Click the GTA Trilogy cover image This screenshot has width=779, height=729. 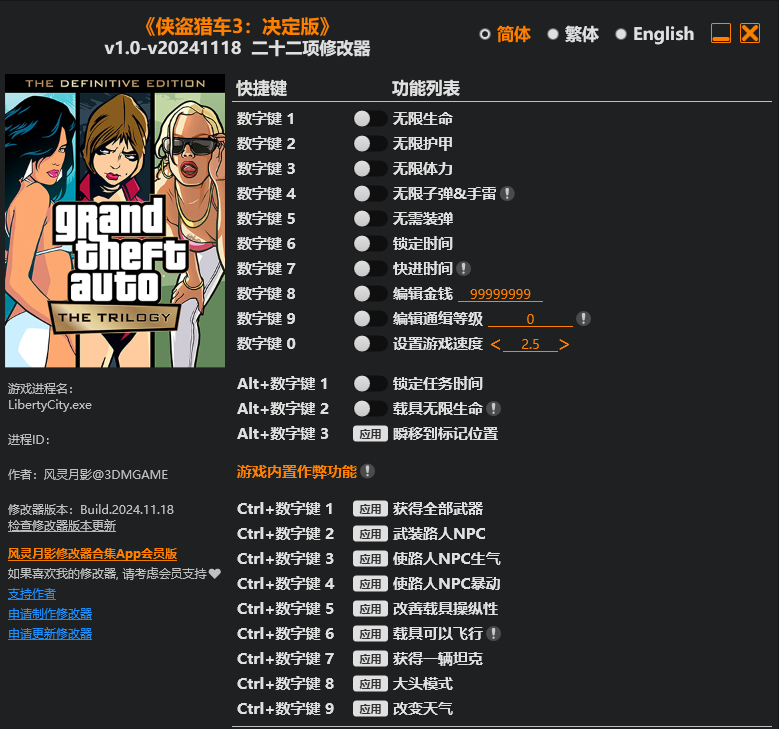click(x=115, y=221)
